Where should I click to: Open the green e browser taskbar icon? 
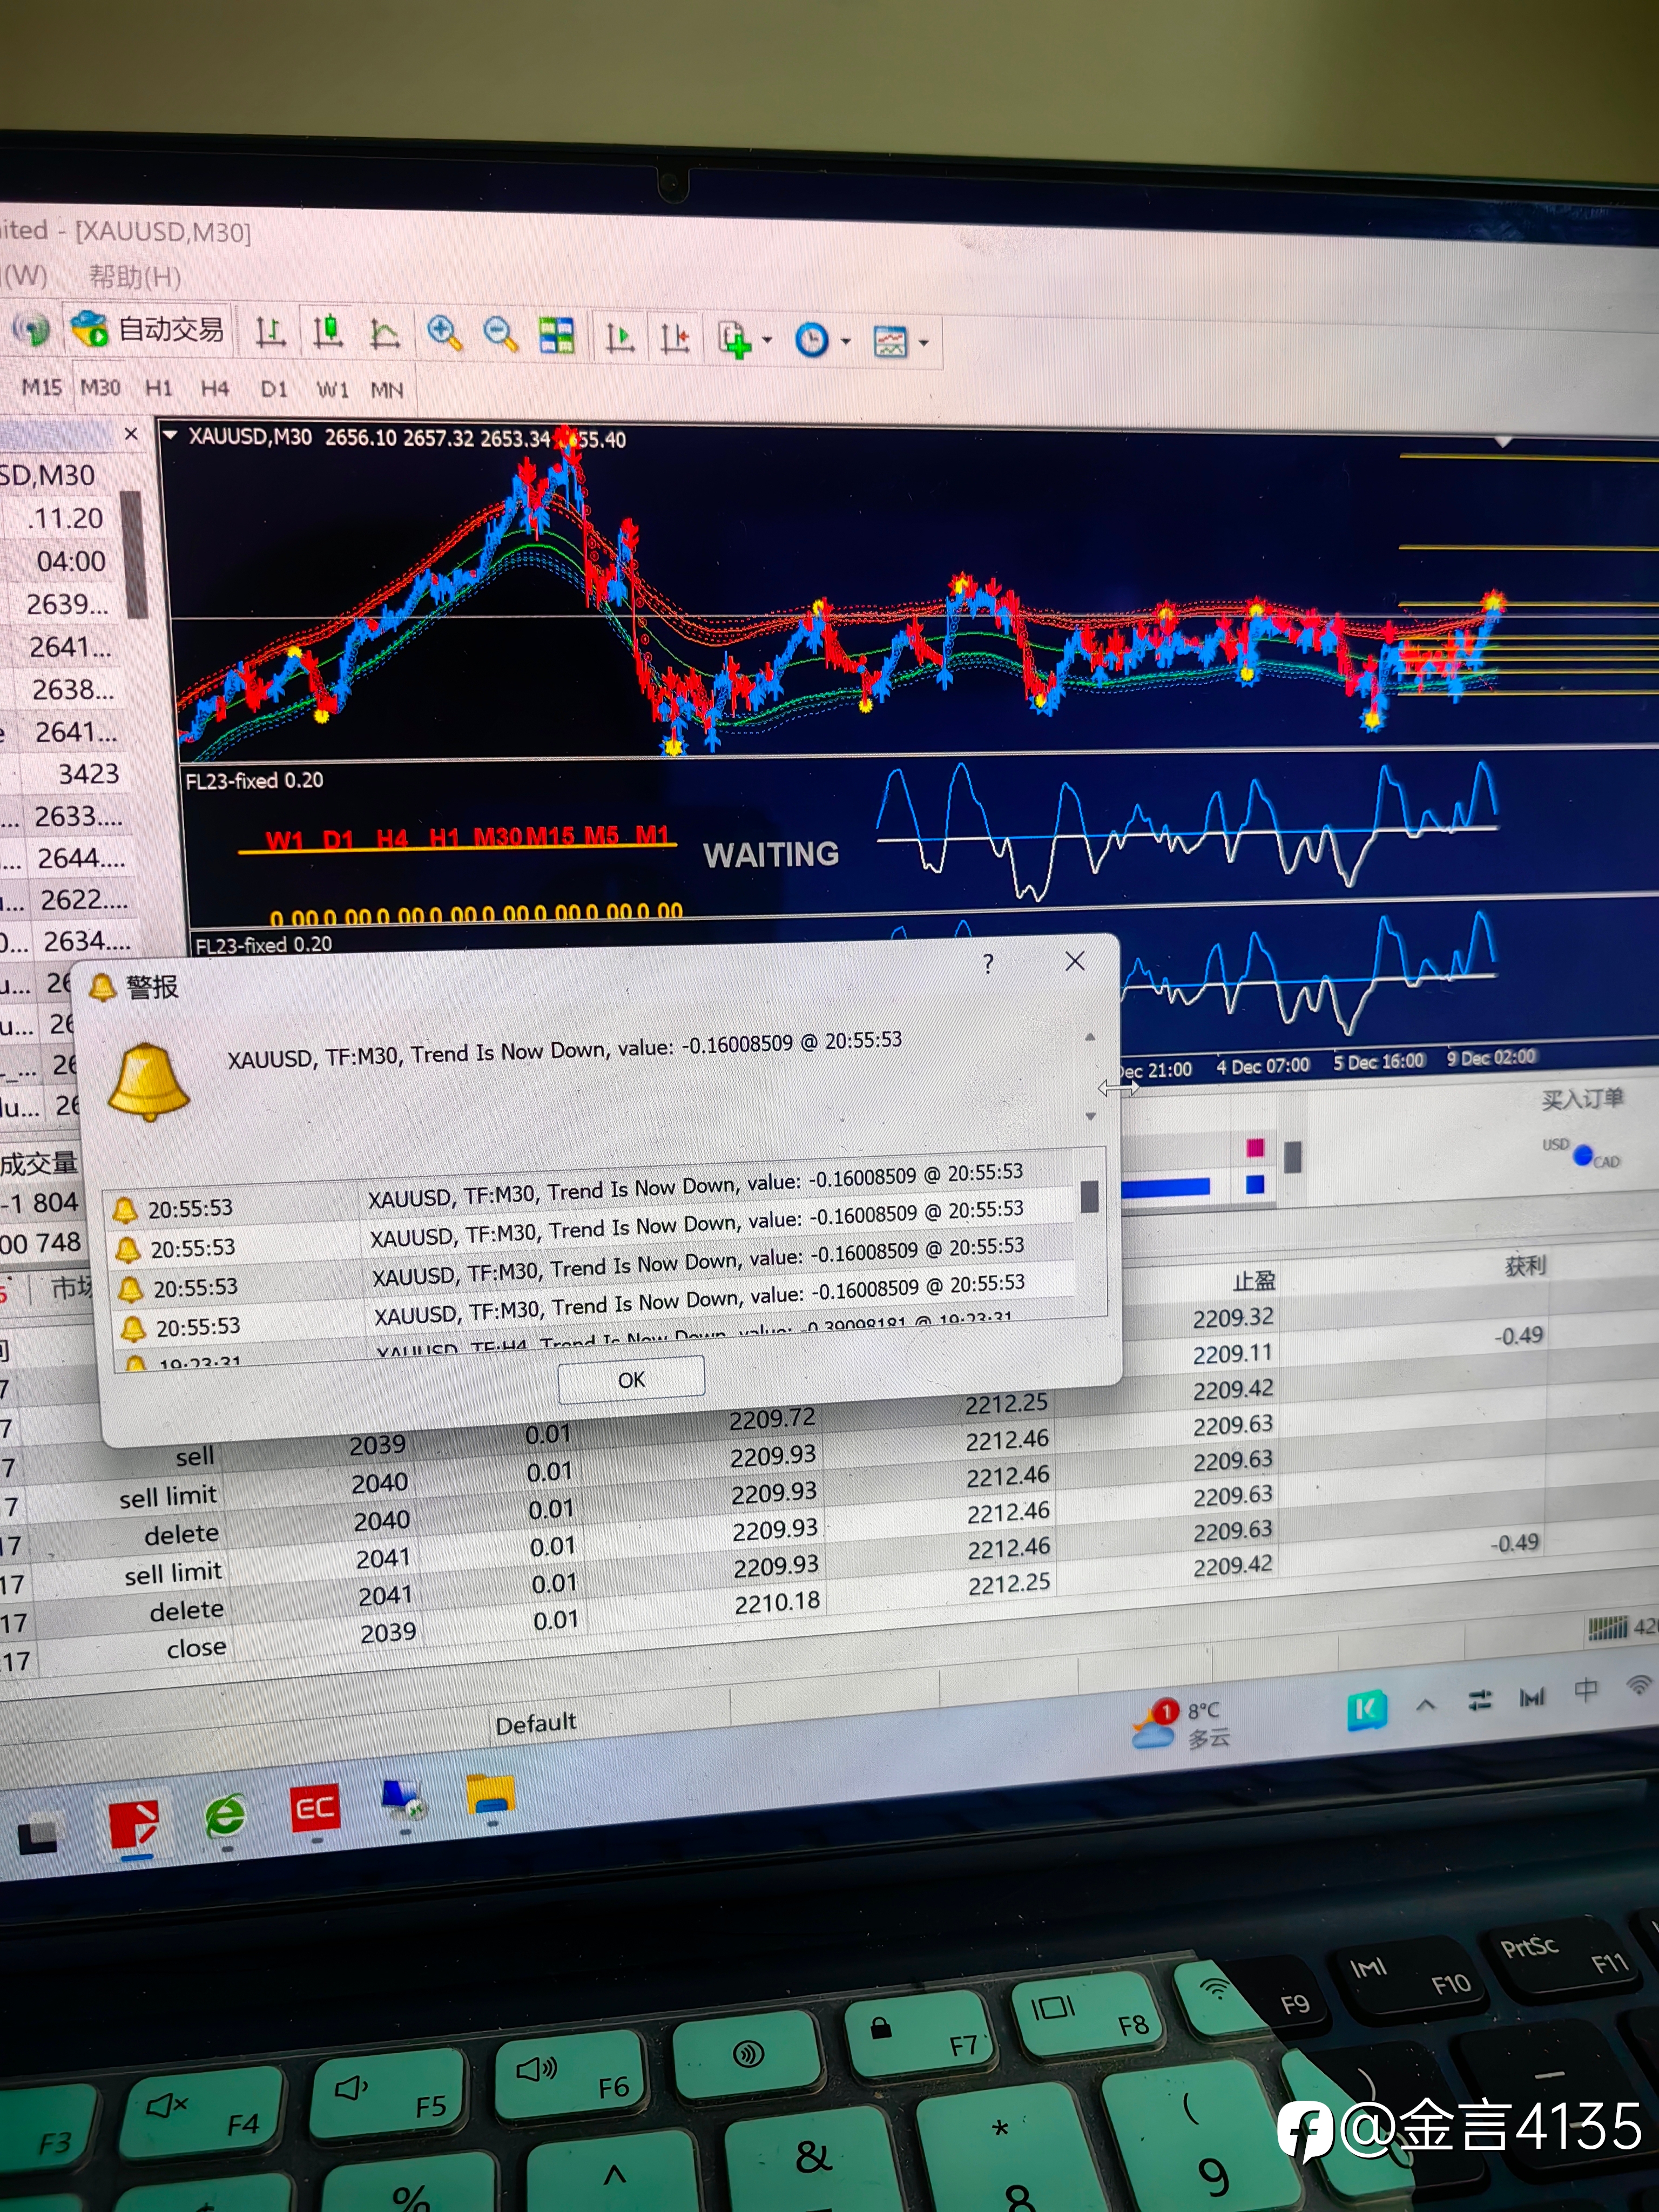[x=226, y=1817]
